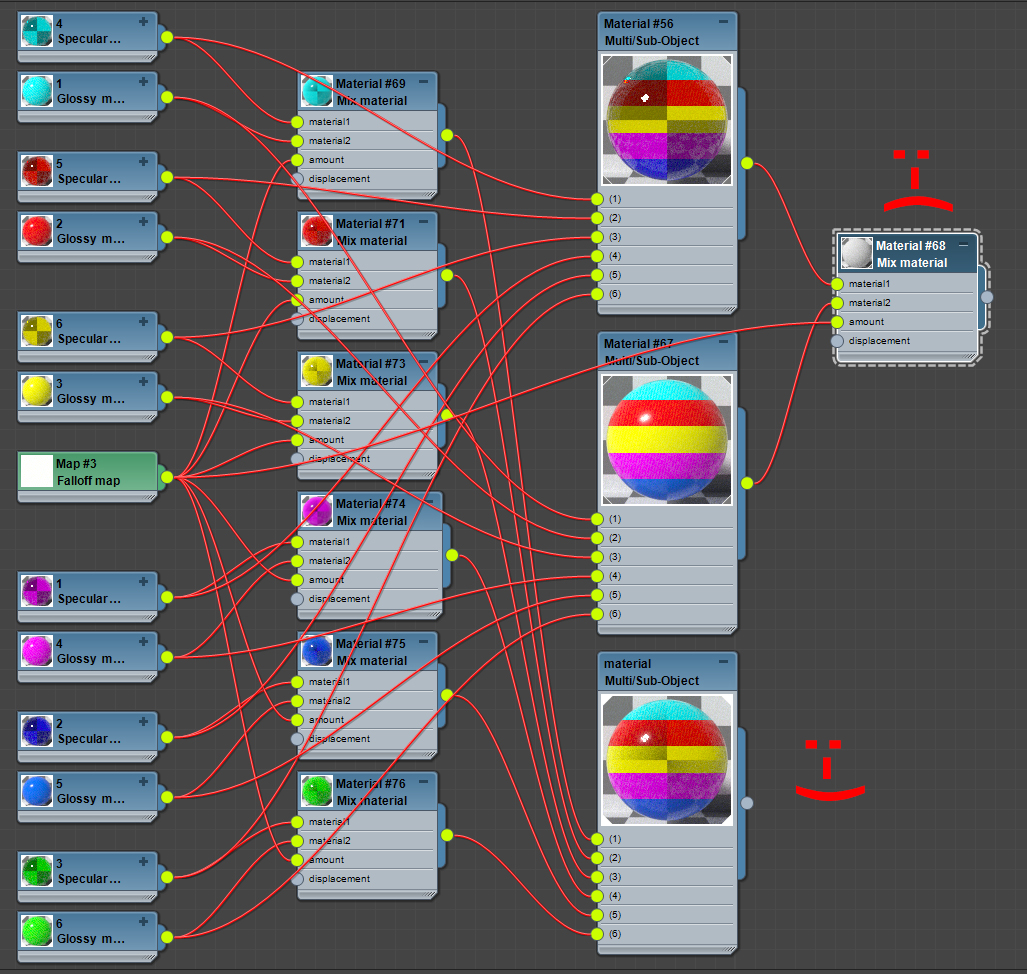Expand the 4 Specular node with plus

click(x=143, y=22)
